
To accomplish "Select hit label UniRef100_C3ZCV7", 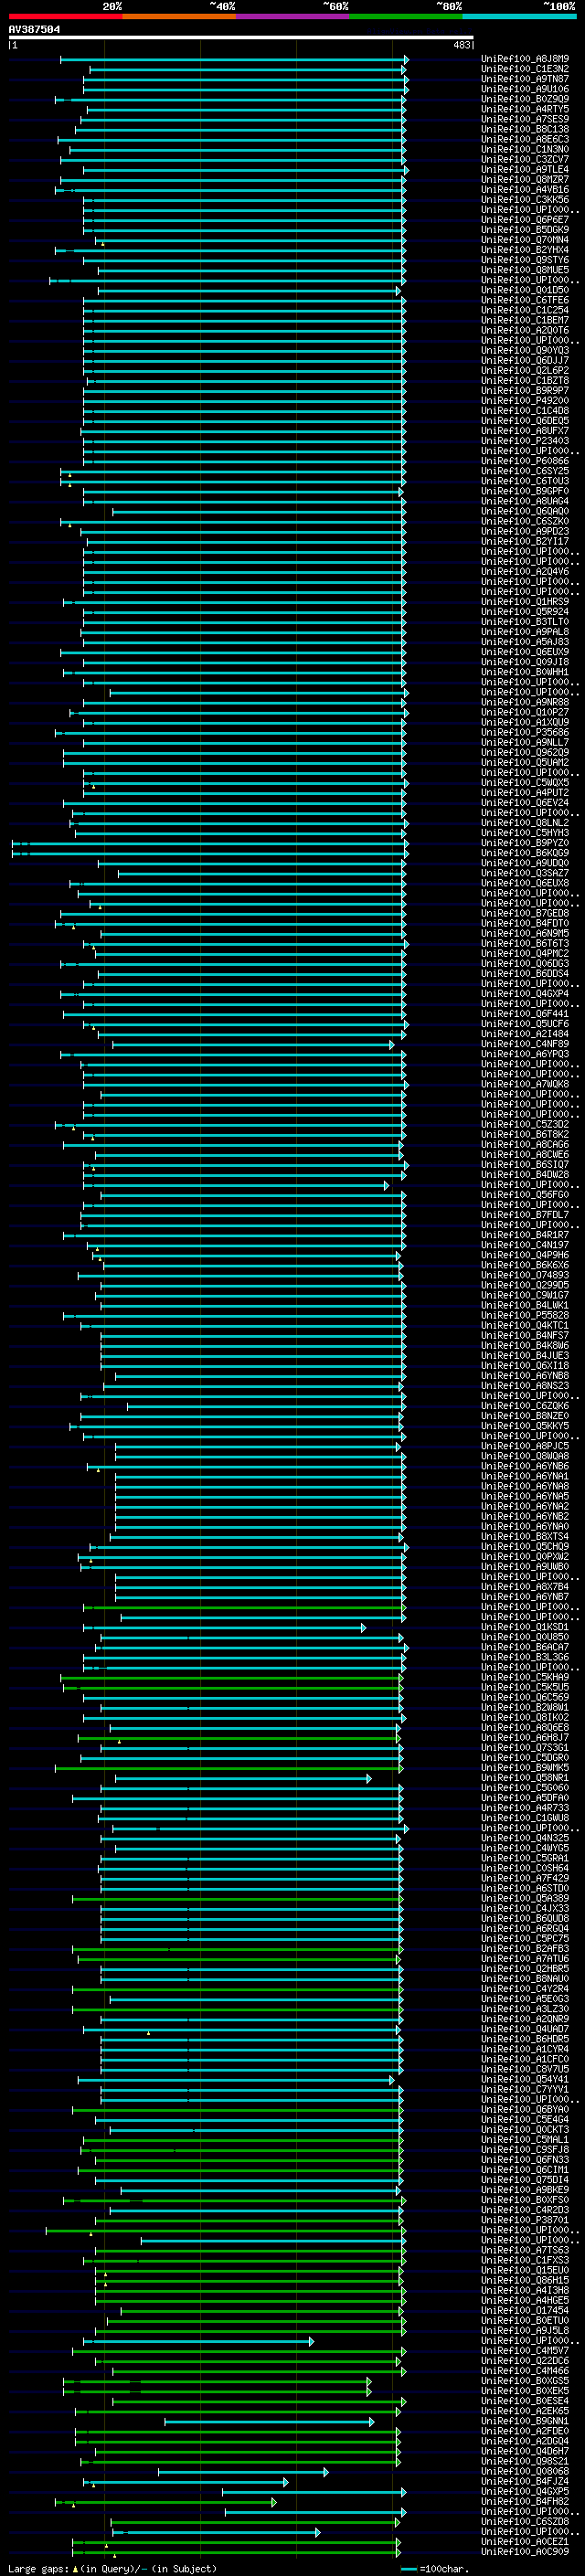I will (525, 159).
